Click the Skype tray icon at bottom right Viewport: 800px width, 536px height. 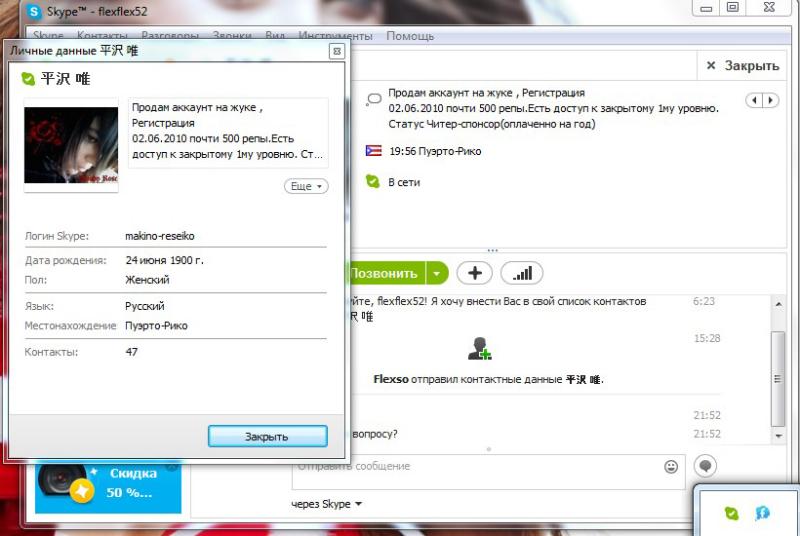pyautogui.click(x=732, y=513)
